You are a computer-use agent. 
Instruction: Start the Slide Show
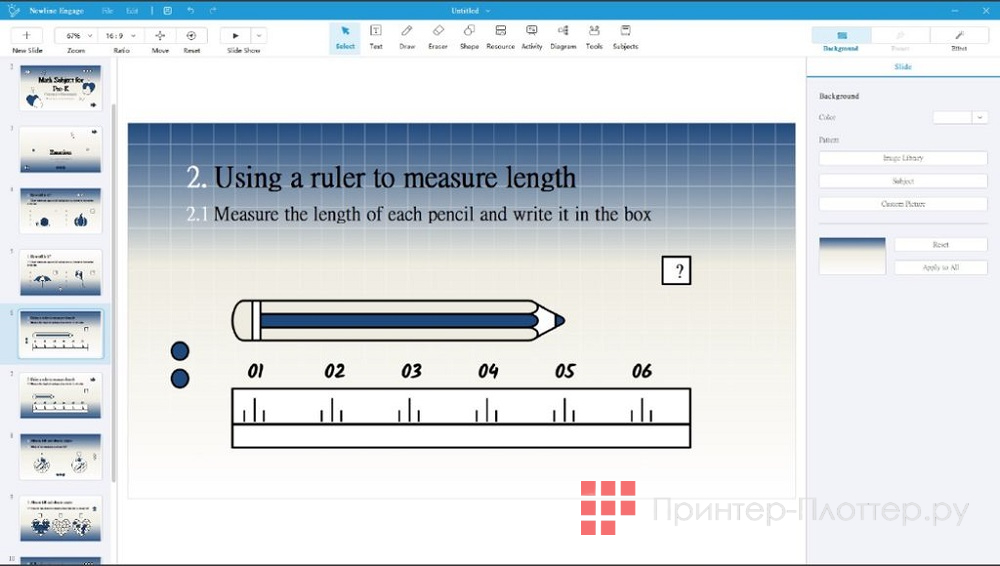tap(235, 35)
